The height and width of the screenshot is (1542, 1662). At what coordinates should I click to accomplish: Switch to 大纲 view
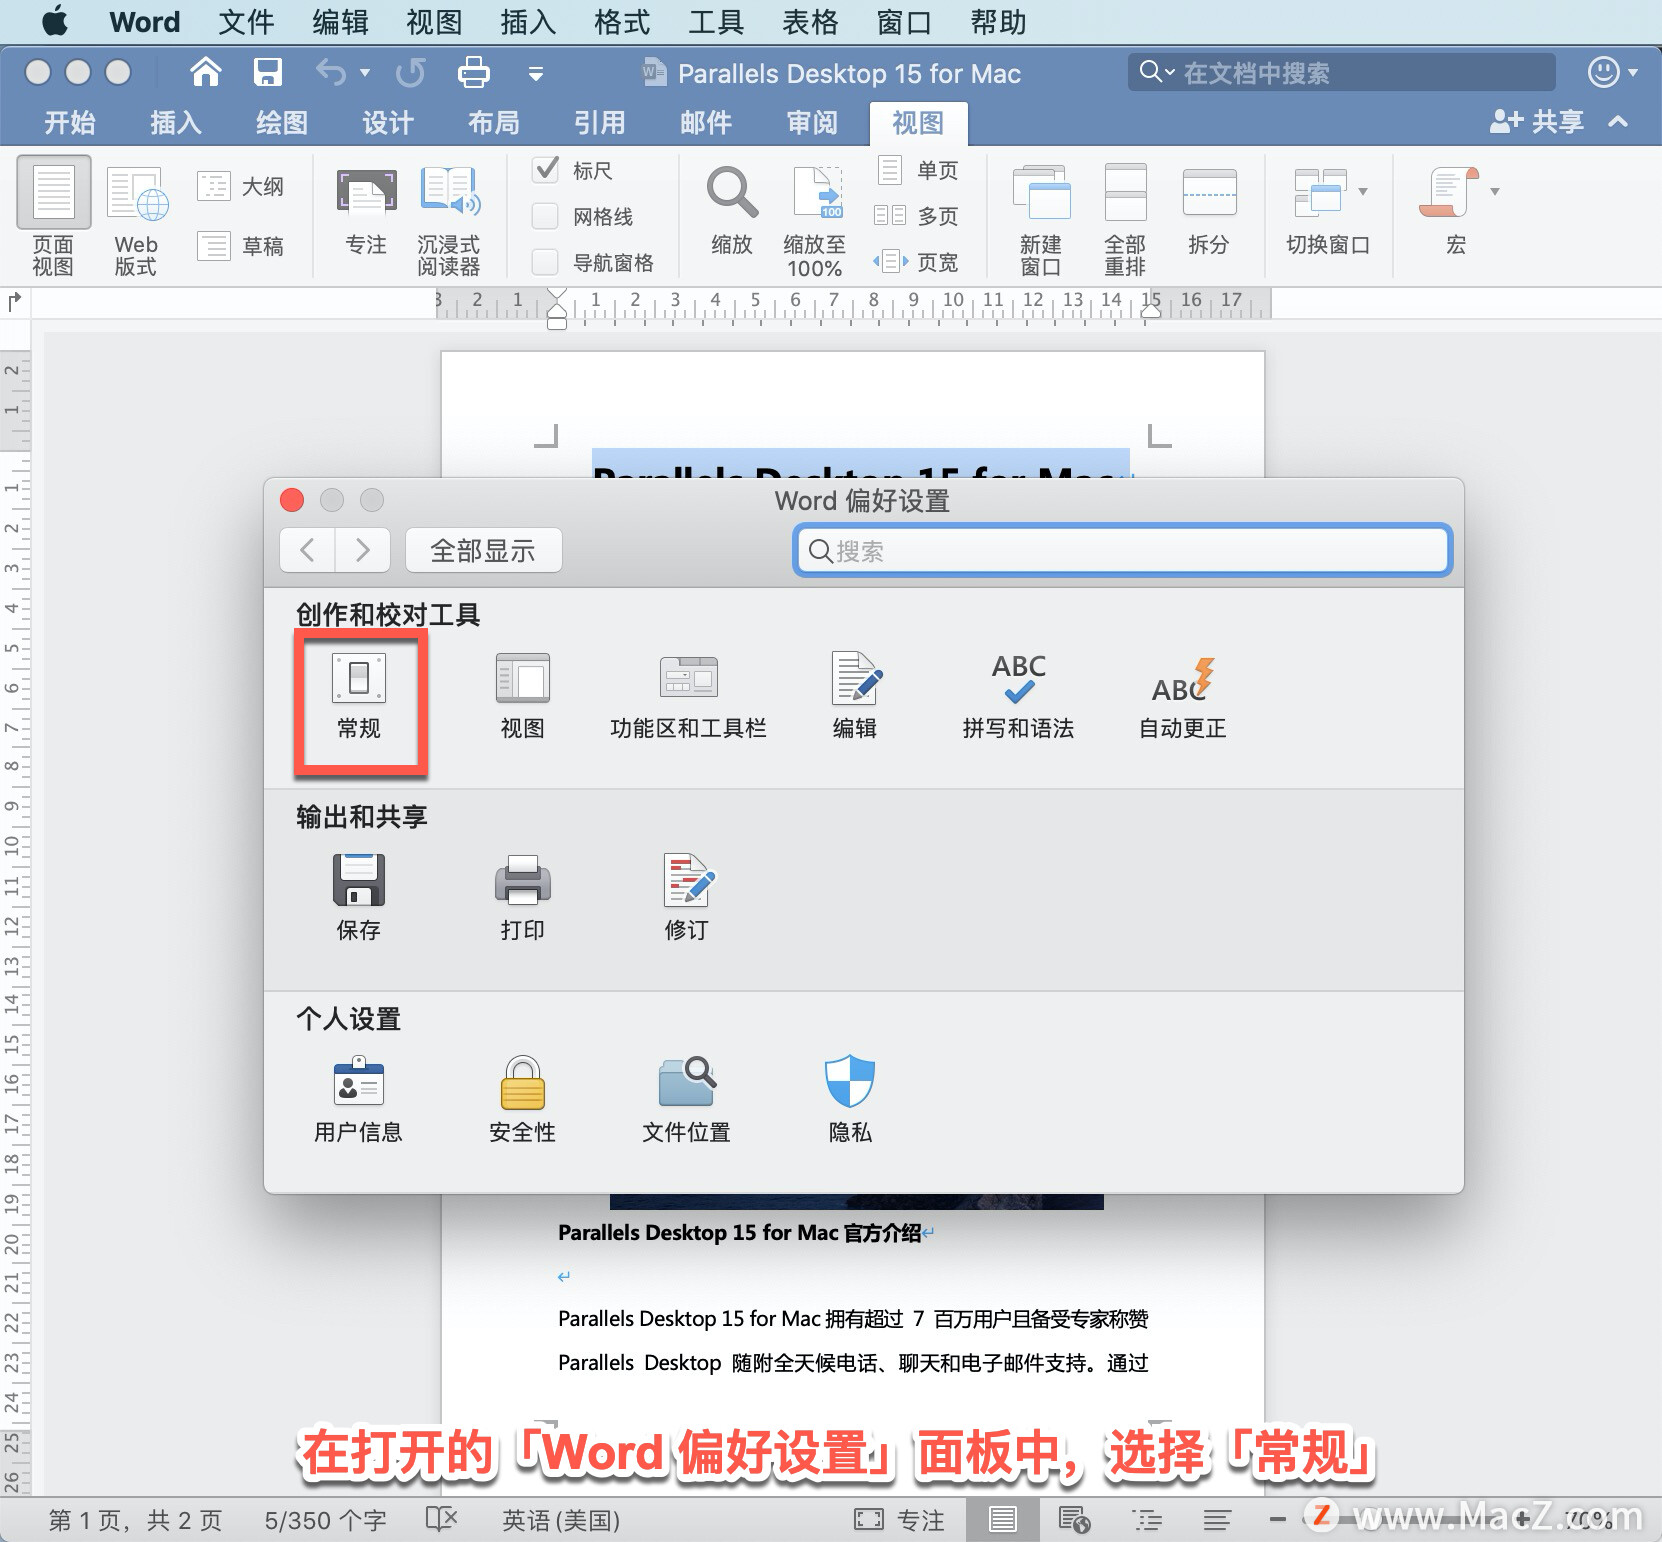(241, 186)
